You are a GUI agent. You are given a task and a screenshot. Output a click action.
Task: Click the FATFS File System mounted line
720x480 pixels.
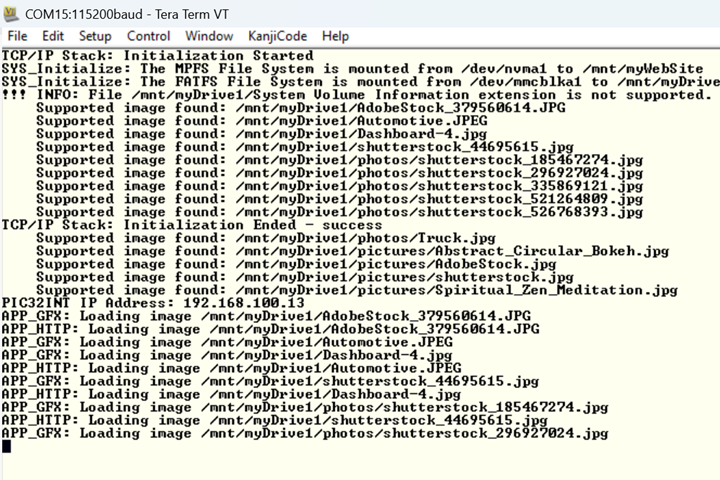tap(361, 82)
